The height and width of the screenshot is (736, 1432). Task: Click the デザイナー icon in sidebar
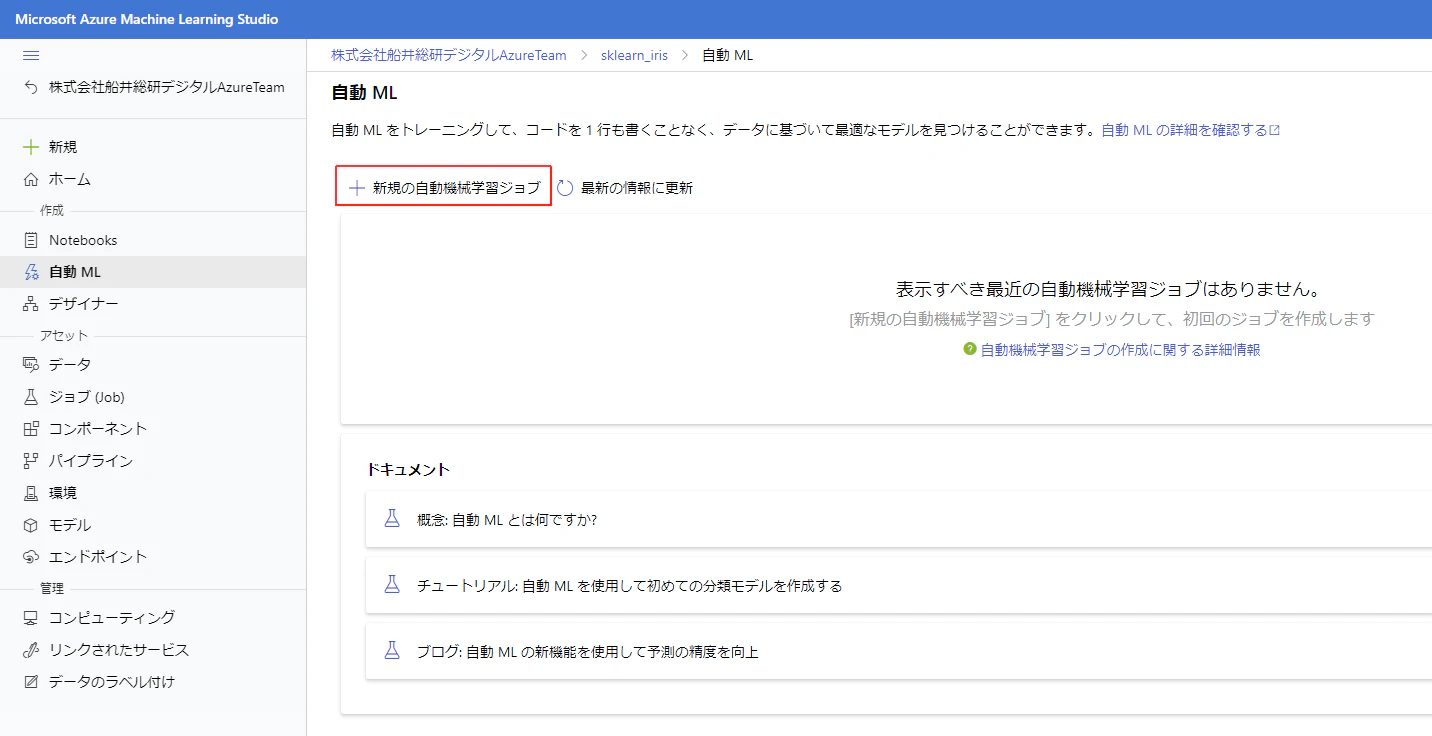31,304
